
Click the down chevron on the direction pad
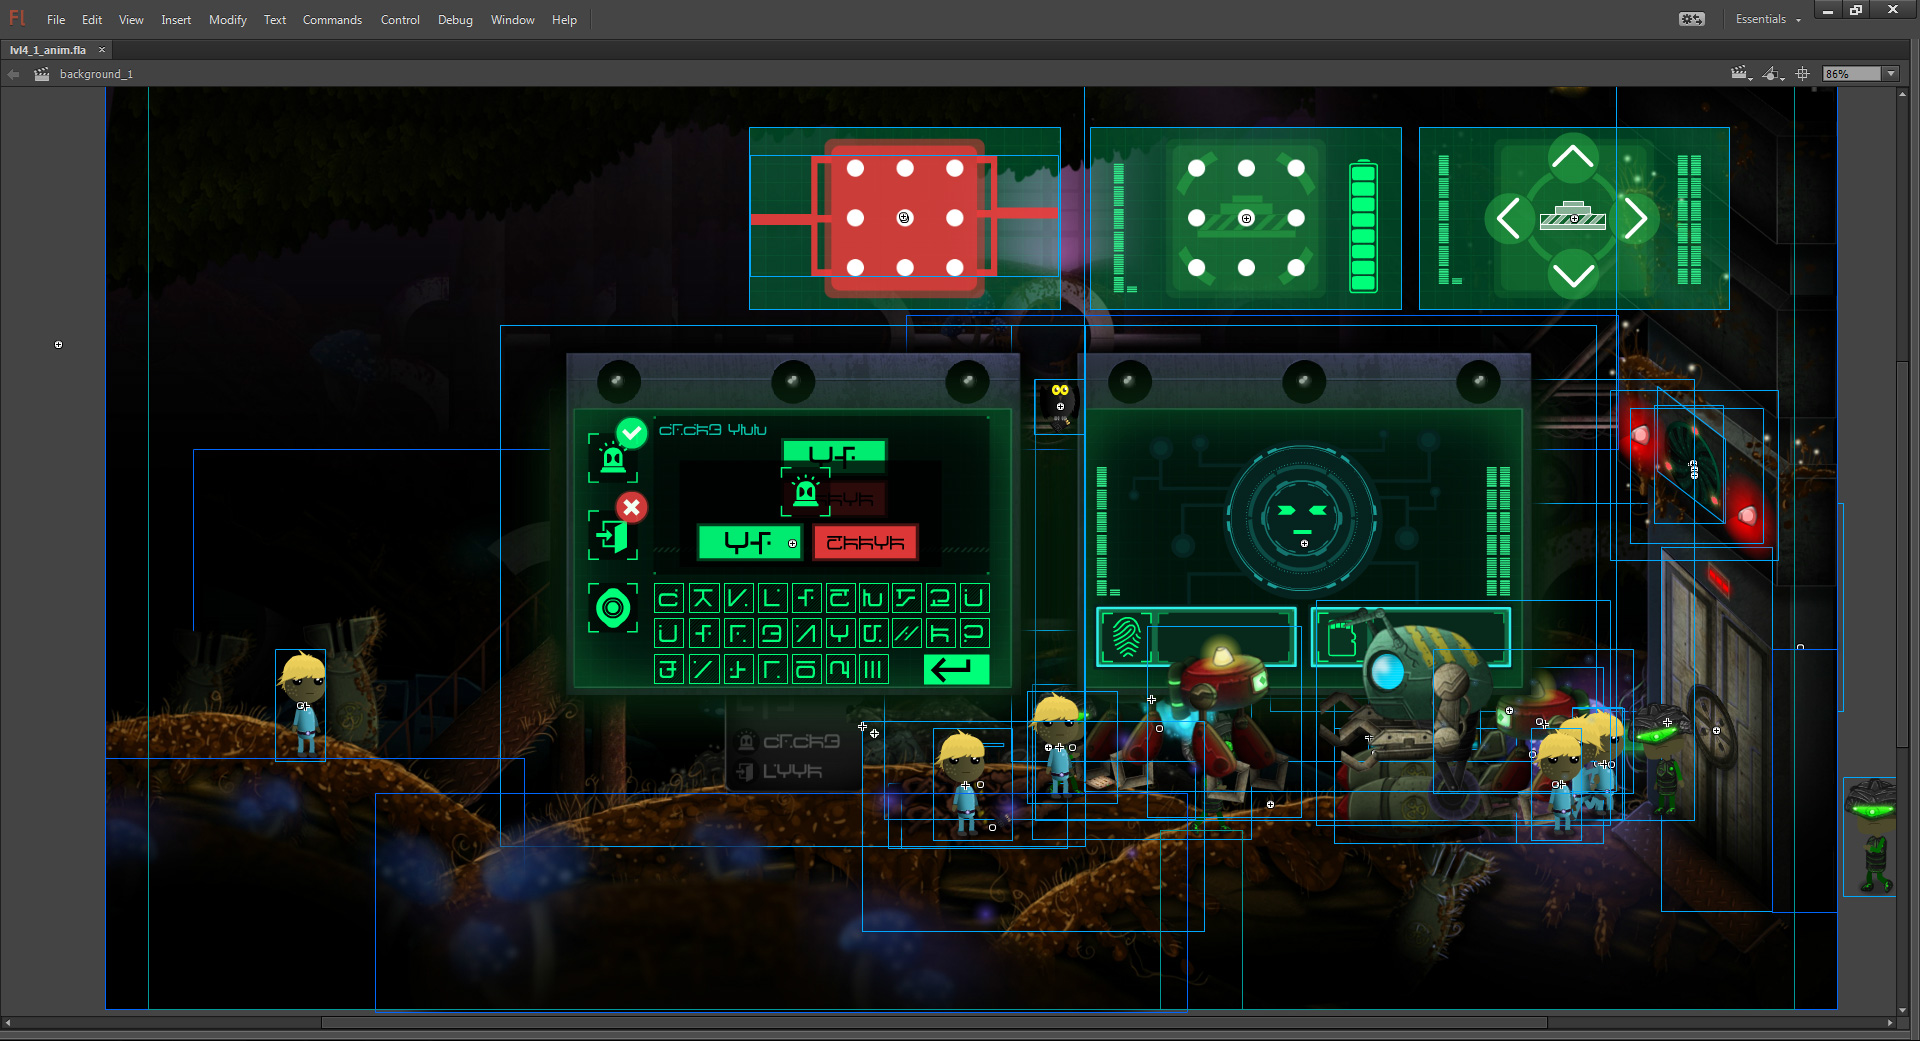click(x=1573, y=273)
